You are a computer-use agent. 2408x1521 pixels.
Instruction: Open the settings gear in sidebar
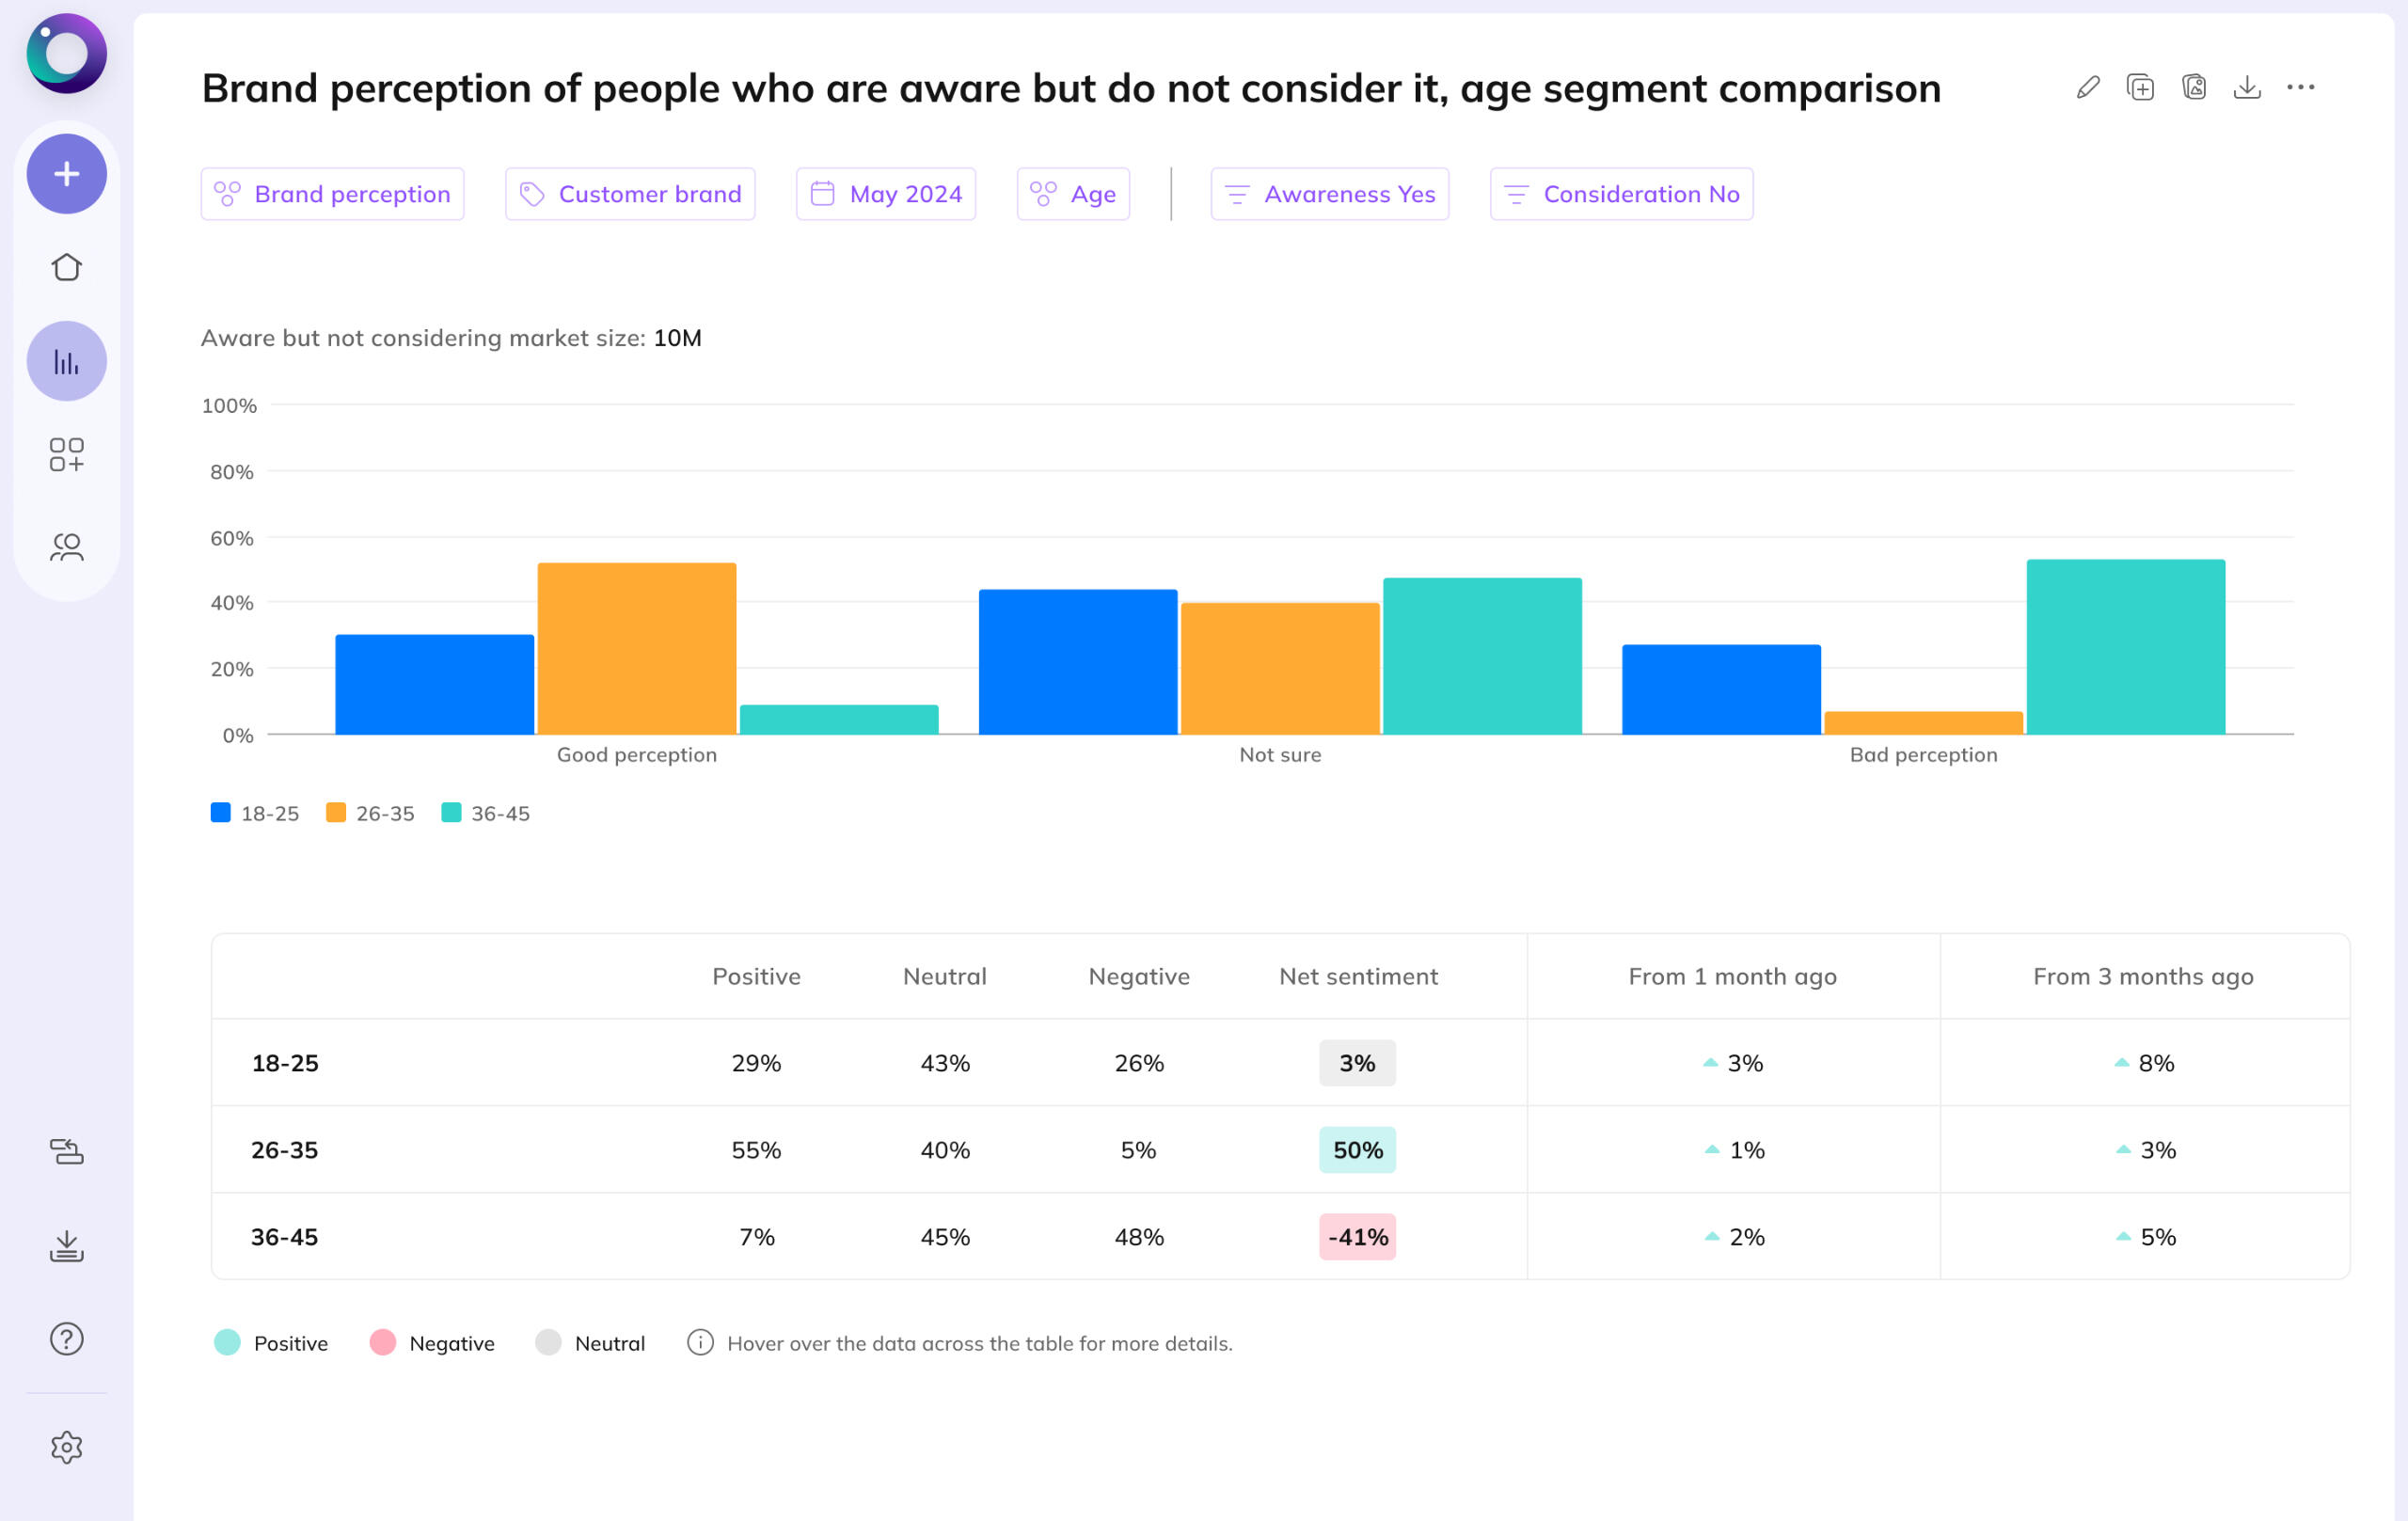point(66,1446)
